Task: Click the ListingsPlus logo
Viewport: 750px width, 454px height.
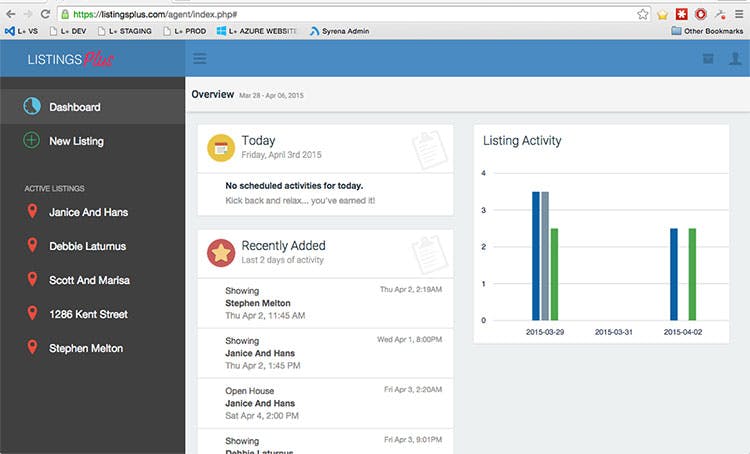Action: click(x=70, y=59)
